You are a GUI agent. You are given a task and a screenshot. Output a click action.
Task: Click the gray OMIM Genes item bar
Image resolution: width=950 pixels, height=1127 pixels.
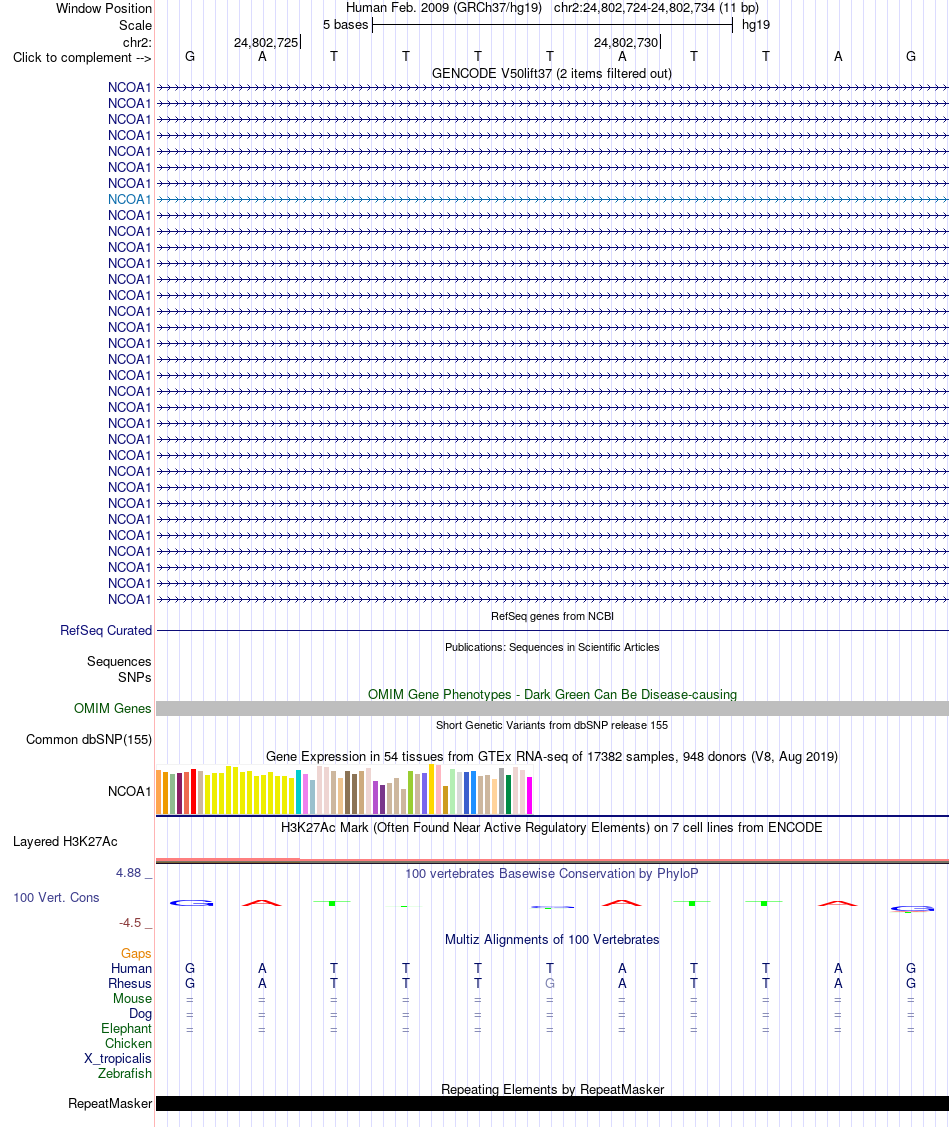[552, 709]
